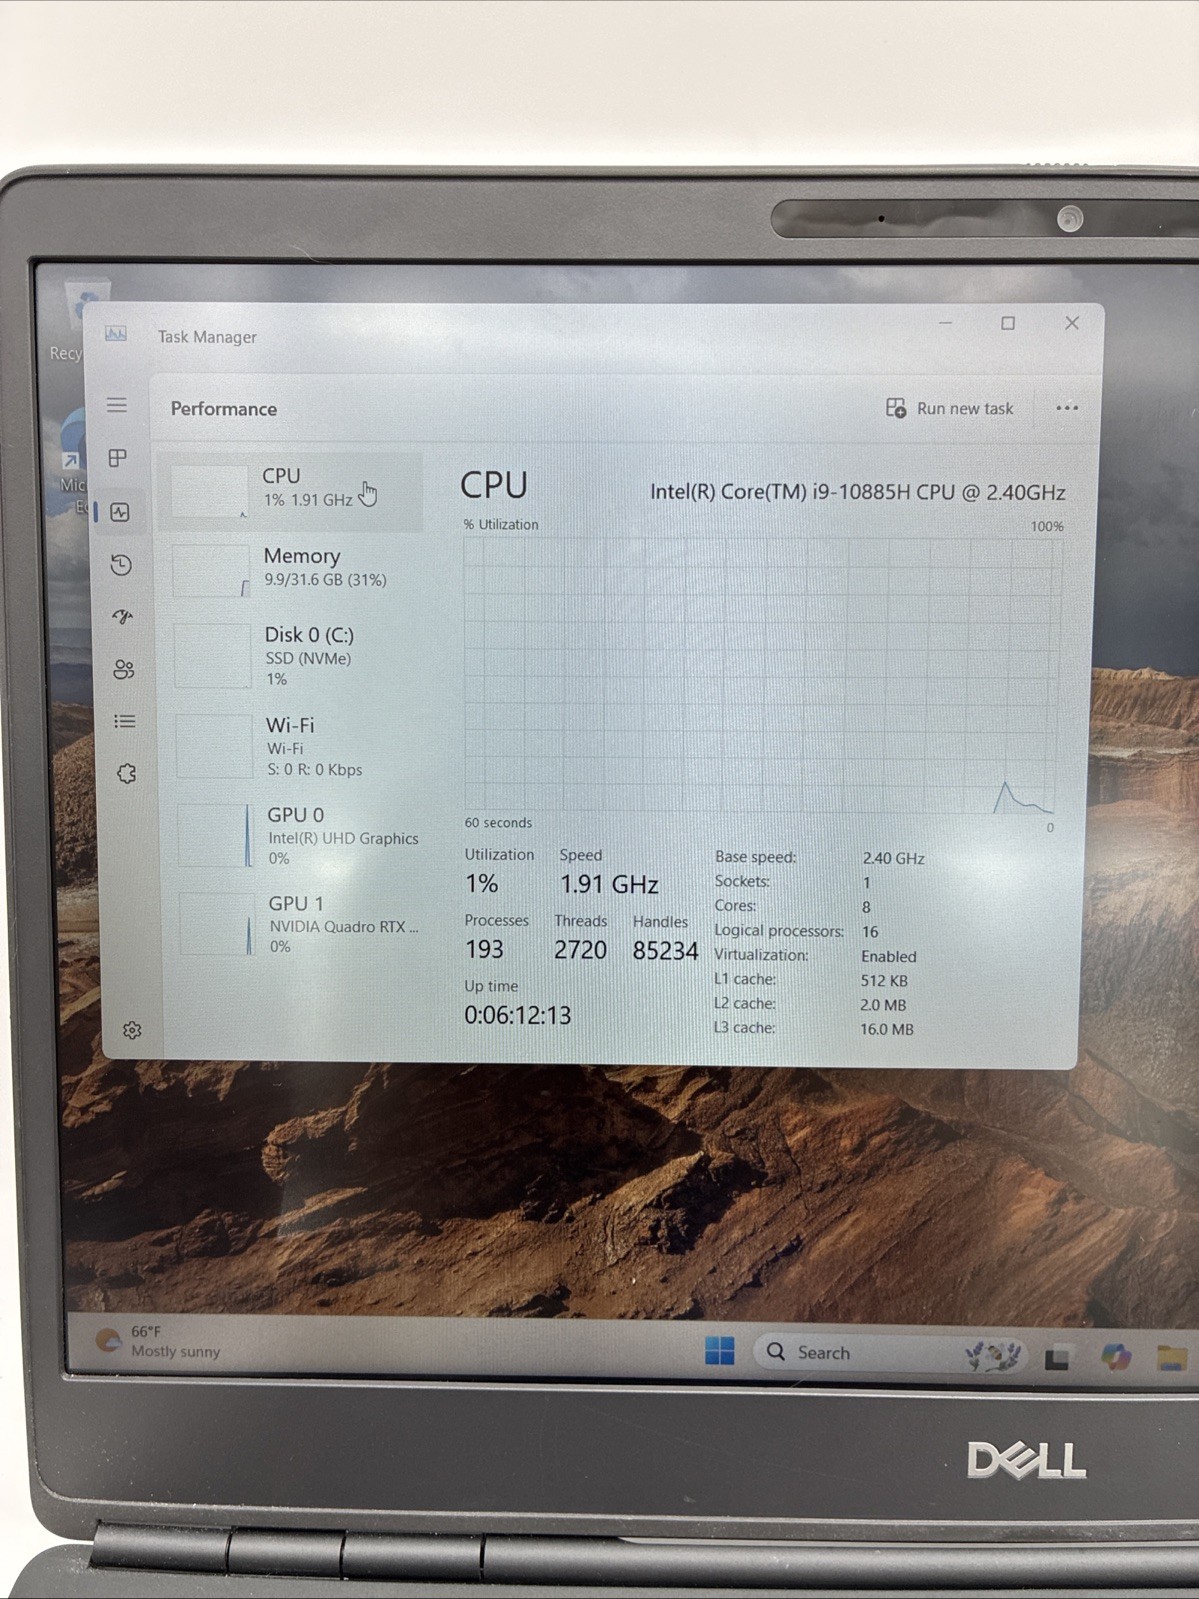The image size is (1199, 1599).
Task: Click the 85234 handles value
Action: (665, 951)
